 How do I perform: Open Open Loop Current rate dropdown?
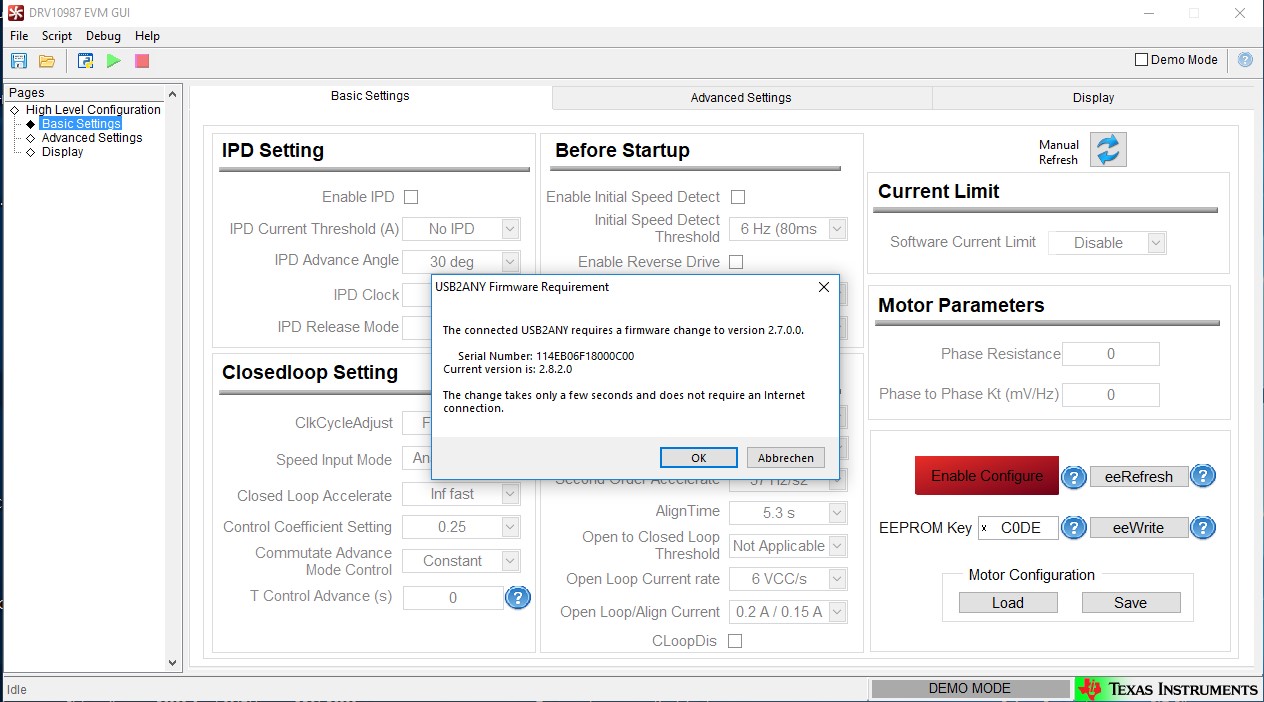(x=838, y=579)
